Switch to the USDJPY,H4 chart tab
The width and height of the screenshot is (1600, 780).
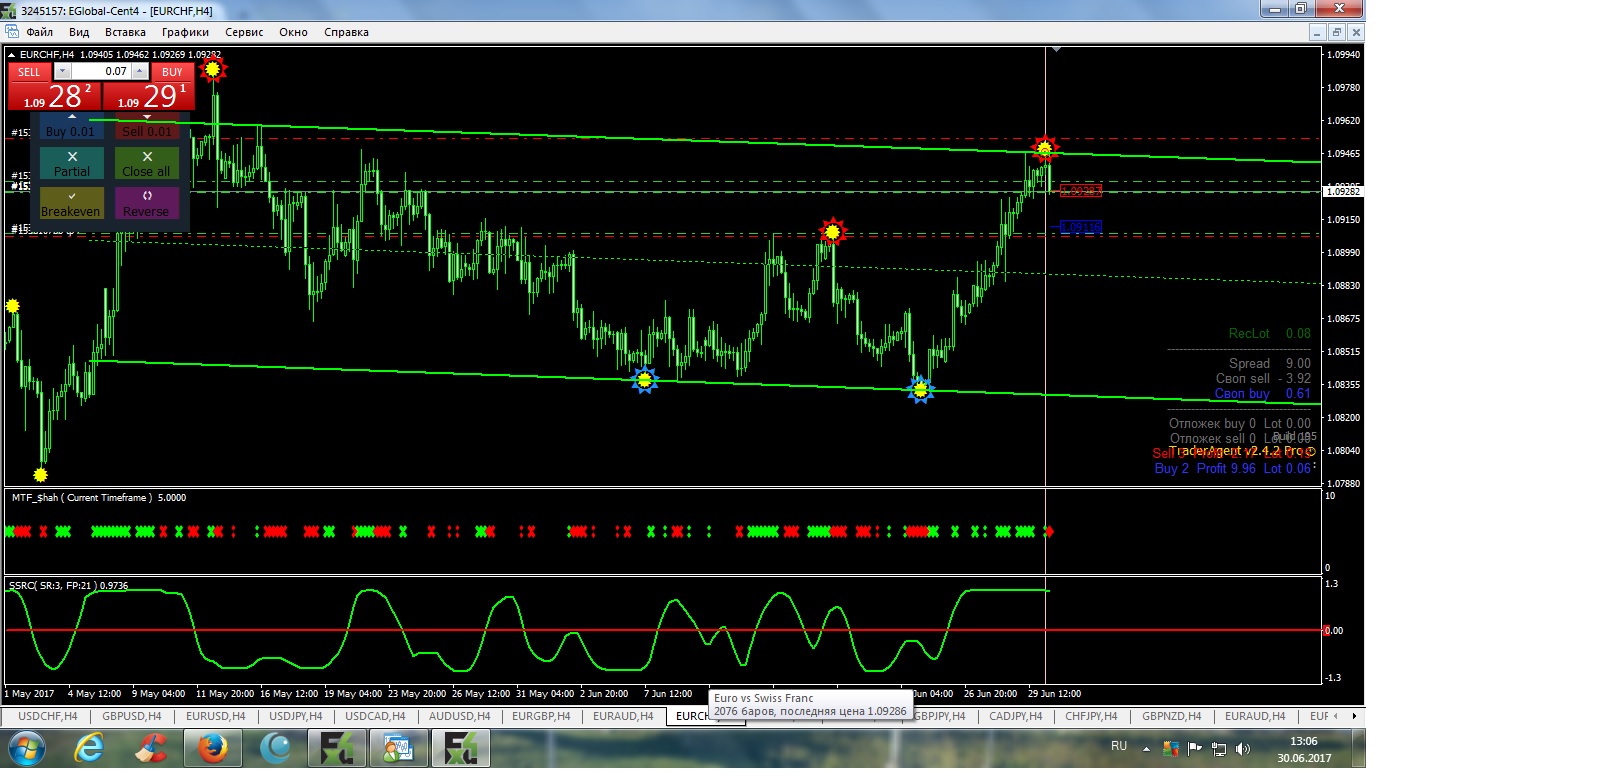click(296, 716)
